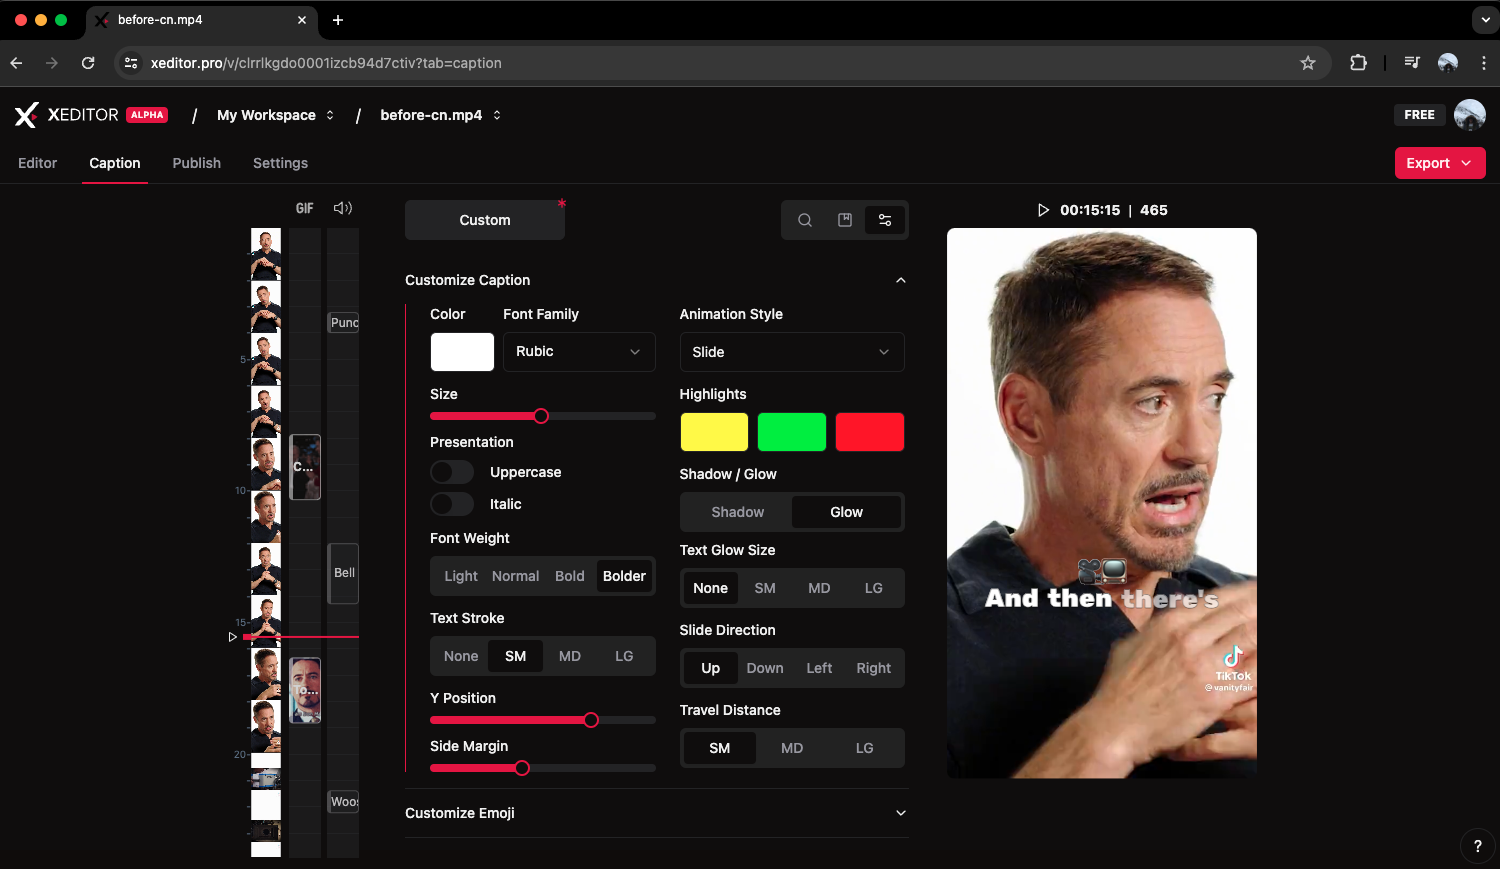1500x869 pixels.
Task: Set Text Stroke to MD
Action: click(570, 656)
